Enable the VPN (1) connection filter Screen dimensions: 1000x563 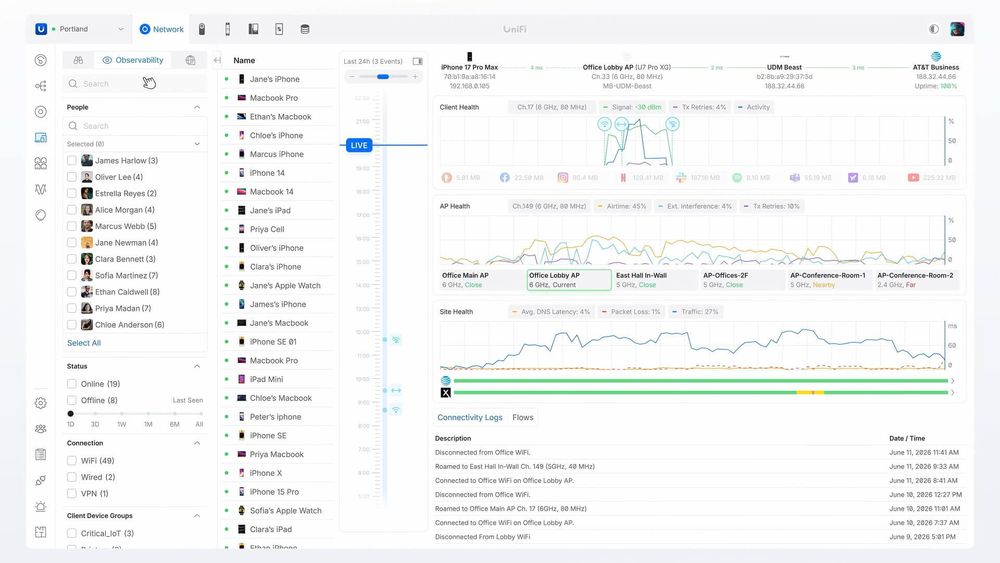(71, 494)
